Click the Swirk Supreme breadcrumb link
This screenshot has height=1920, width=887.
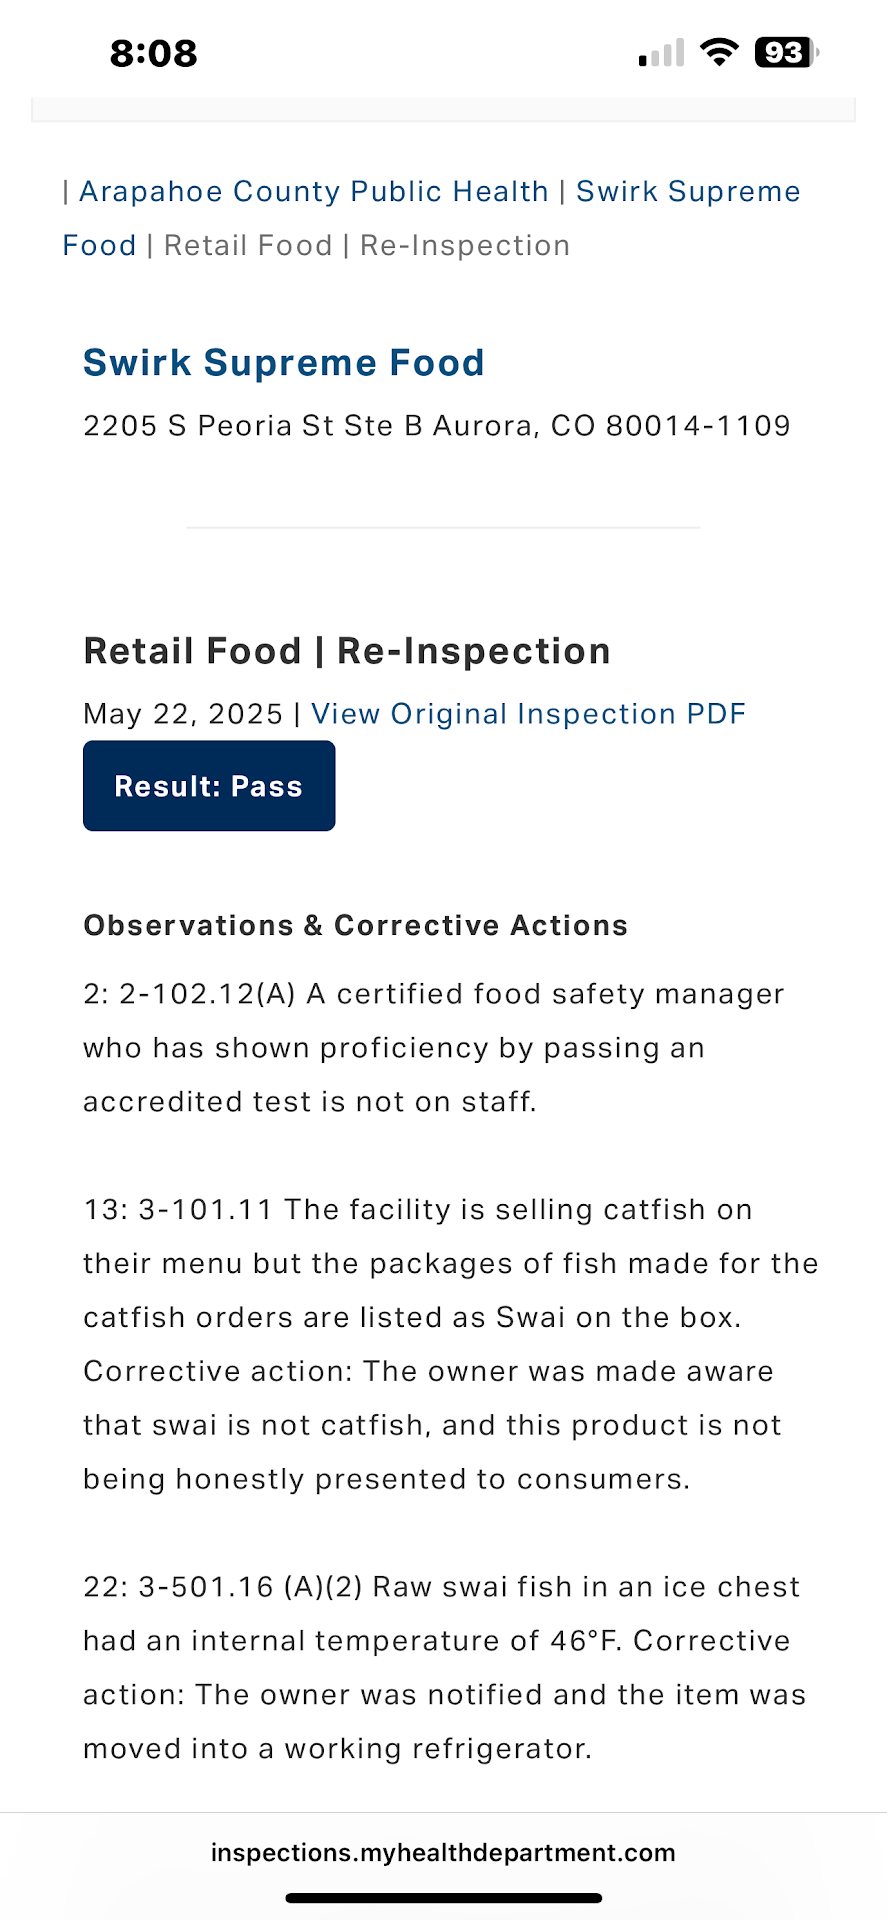click(x=688, y=191)
